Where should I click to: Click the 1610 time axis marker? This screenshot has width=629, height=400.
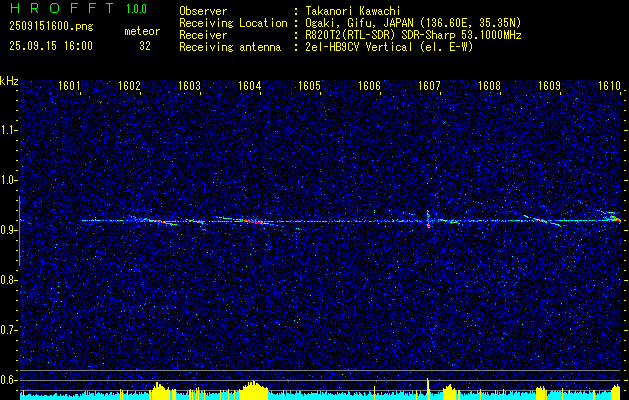pos(609,85)
